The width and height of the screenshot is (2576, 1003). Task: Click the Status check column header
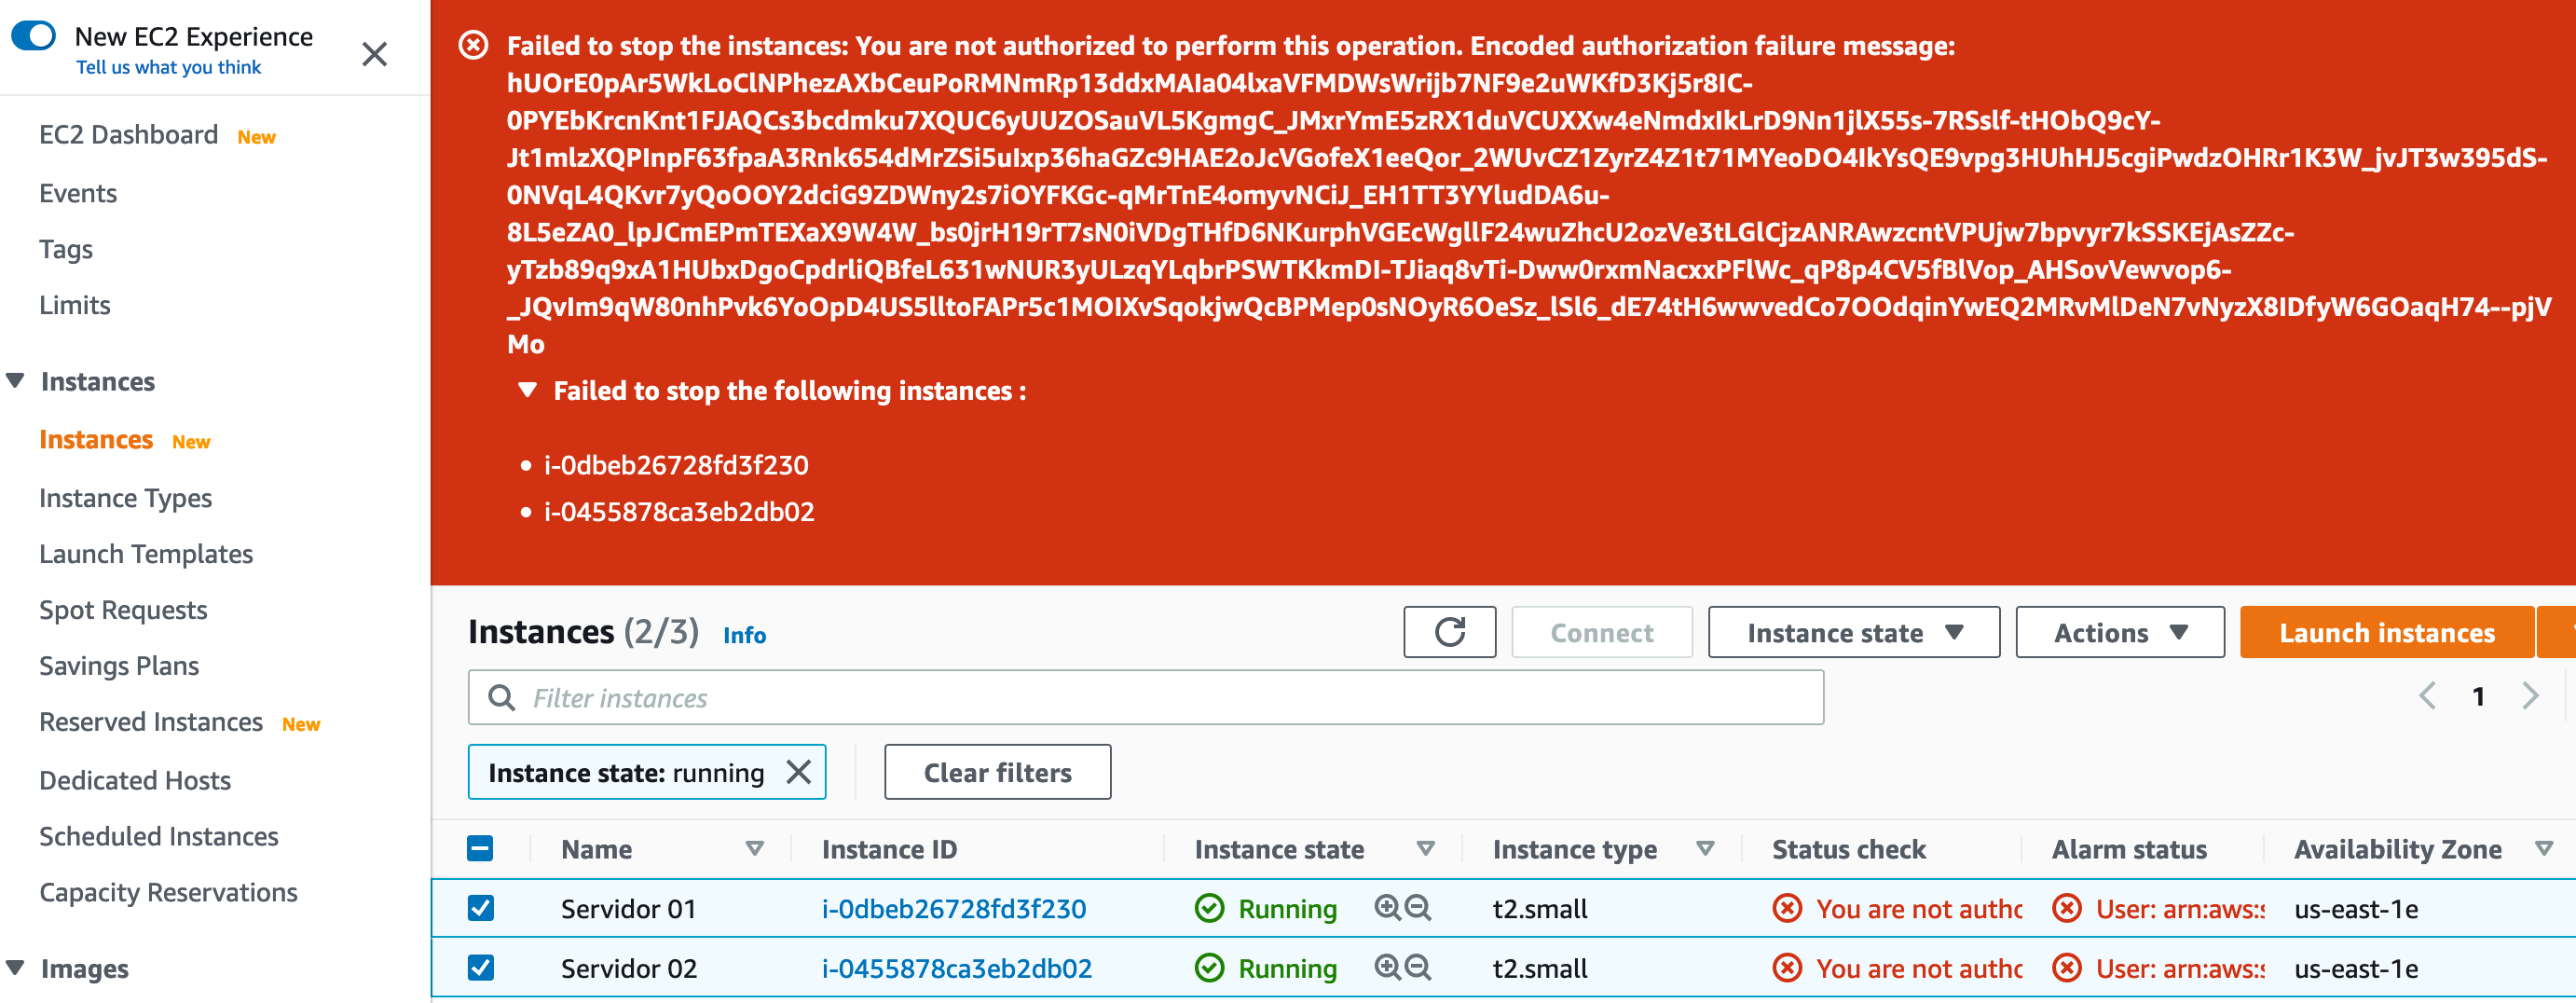click(1848, 849)
